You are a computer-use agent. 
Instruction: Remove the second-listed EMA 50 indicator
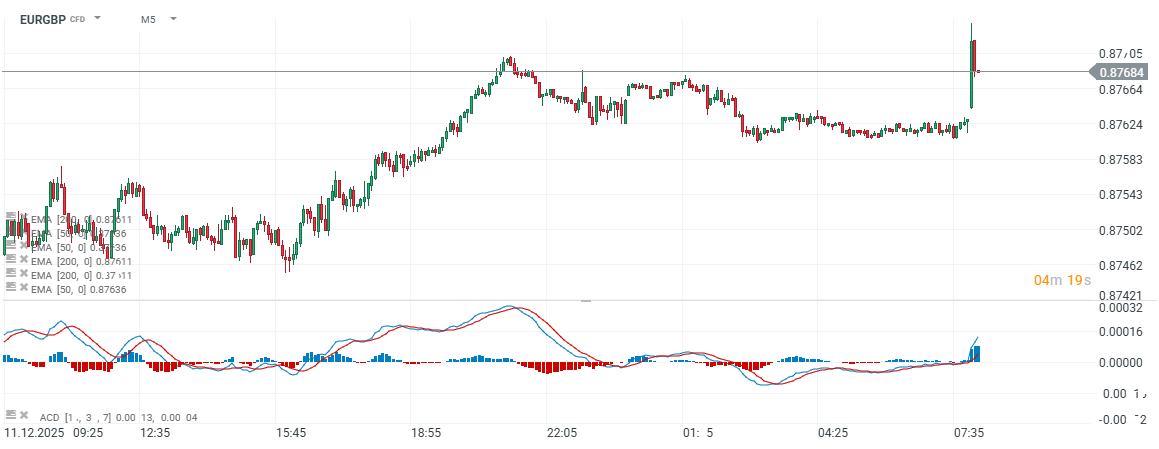pyautogui.click(x=23, y=231)
